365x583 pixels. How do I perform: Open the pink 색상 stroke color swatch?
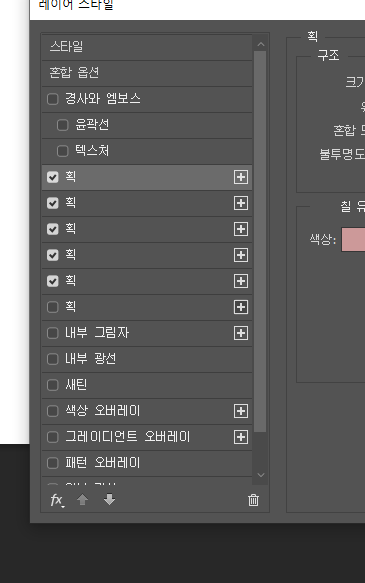[353, 240]
